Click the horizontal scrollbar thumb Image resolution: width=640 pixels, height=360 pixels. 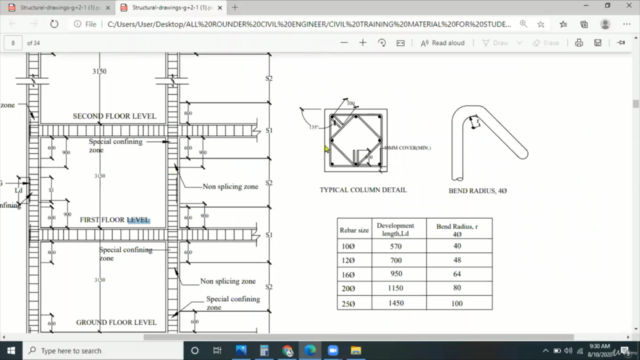tap(358, 337)
